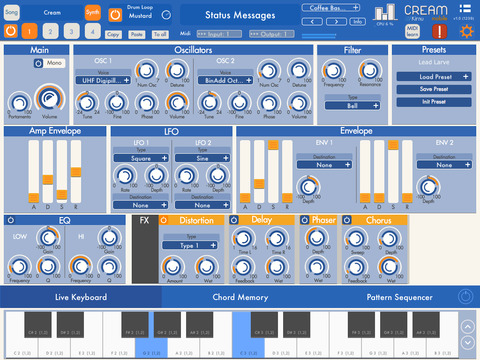Open the settings gear icon
Screen dimensions: 480x360
click(466, 32)
